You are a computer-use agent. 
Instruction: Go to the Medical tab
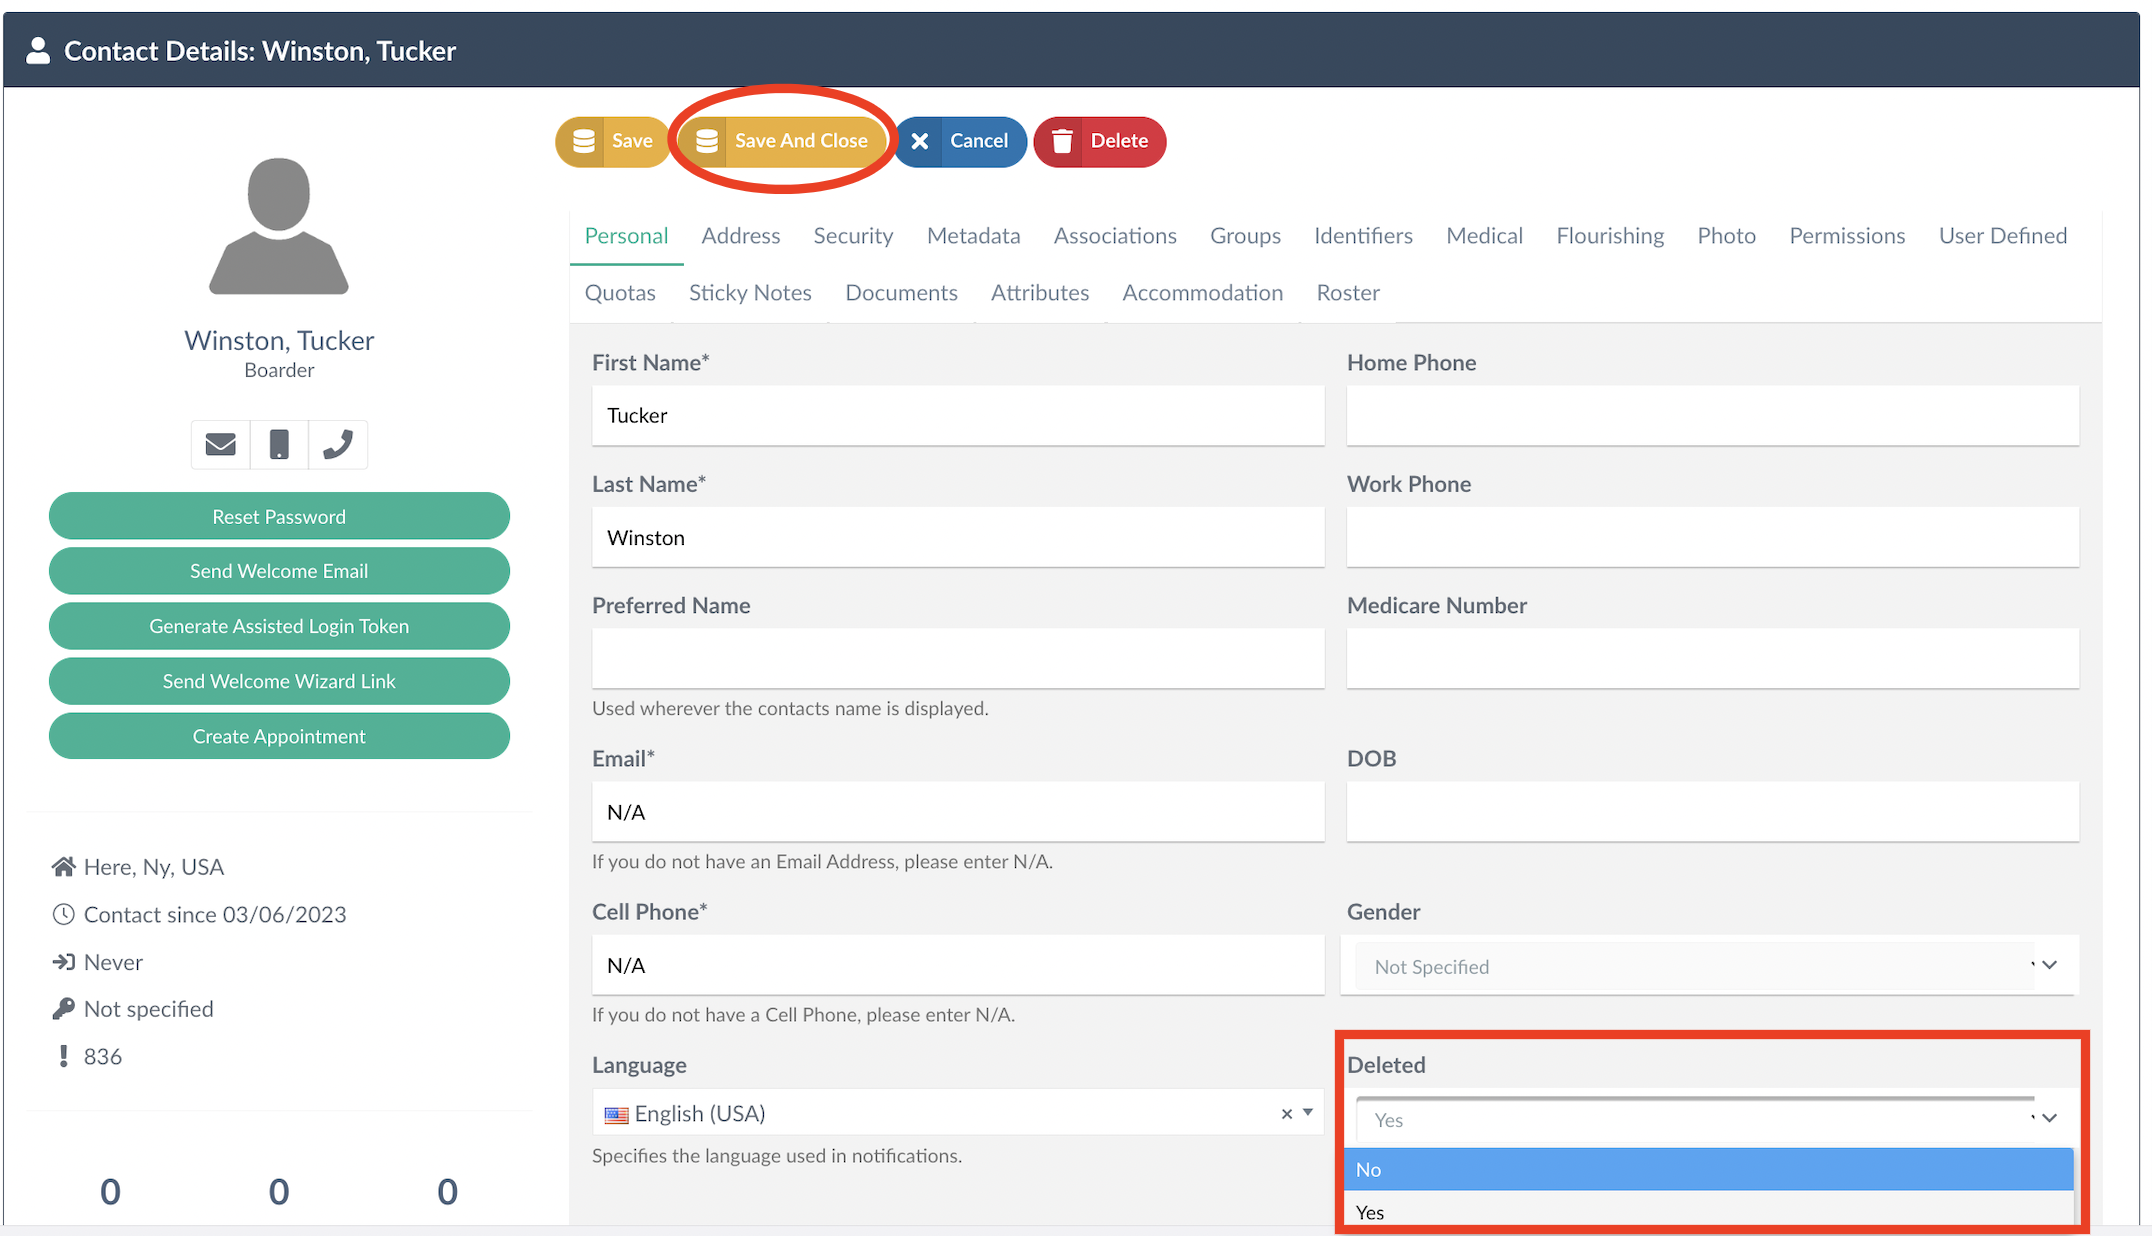[x=1484, y=236]
